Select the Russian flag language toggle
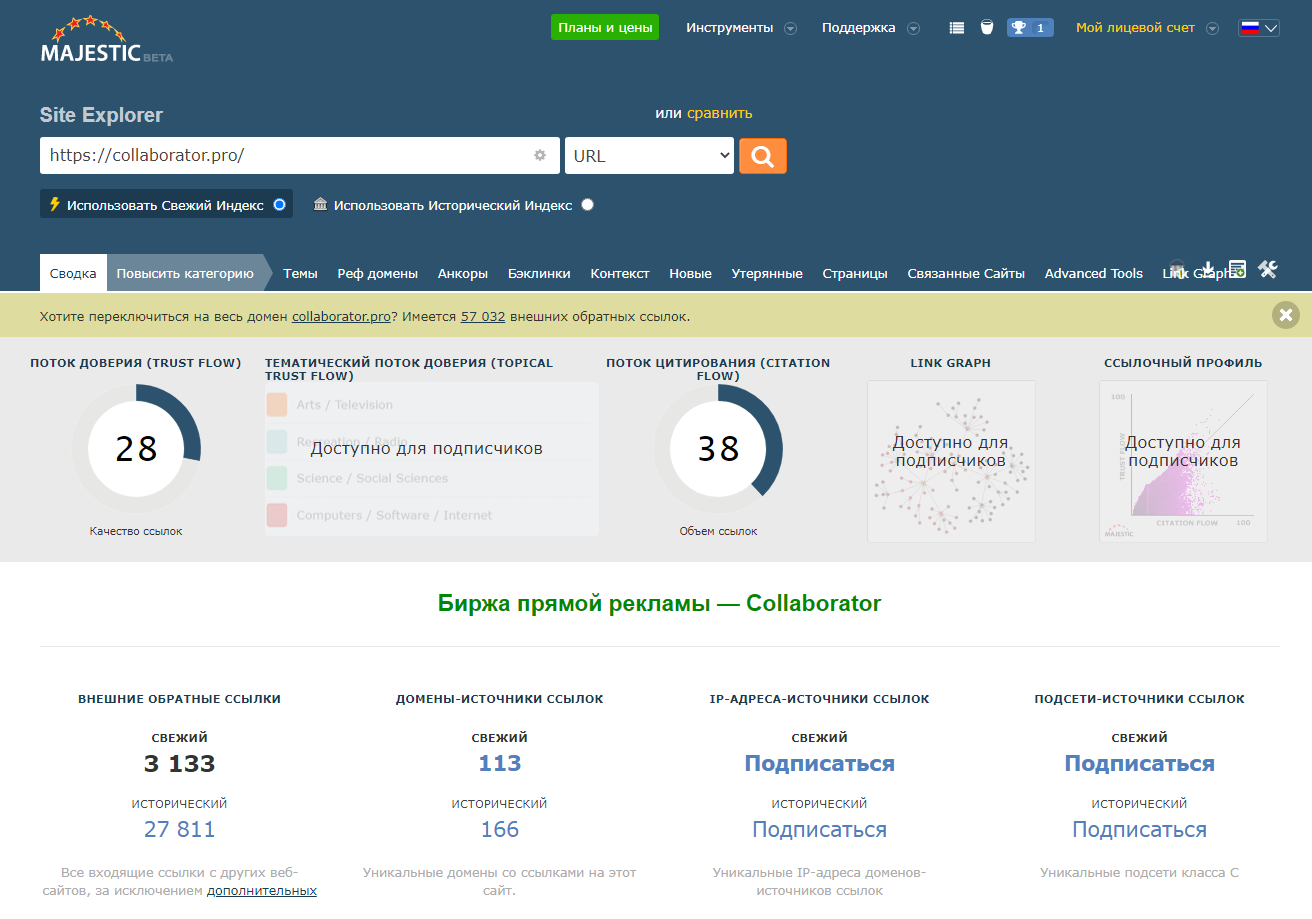The image size is (1312, 919). (1258, 27)
